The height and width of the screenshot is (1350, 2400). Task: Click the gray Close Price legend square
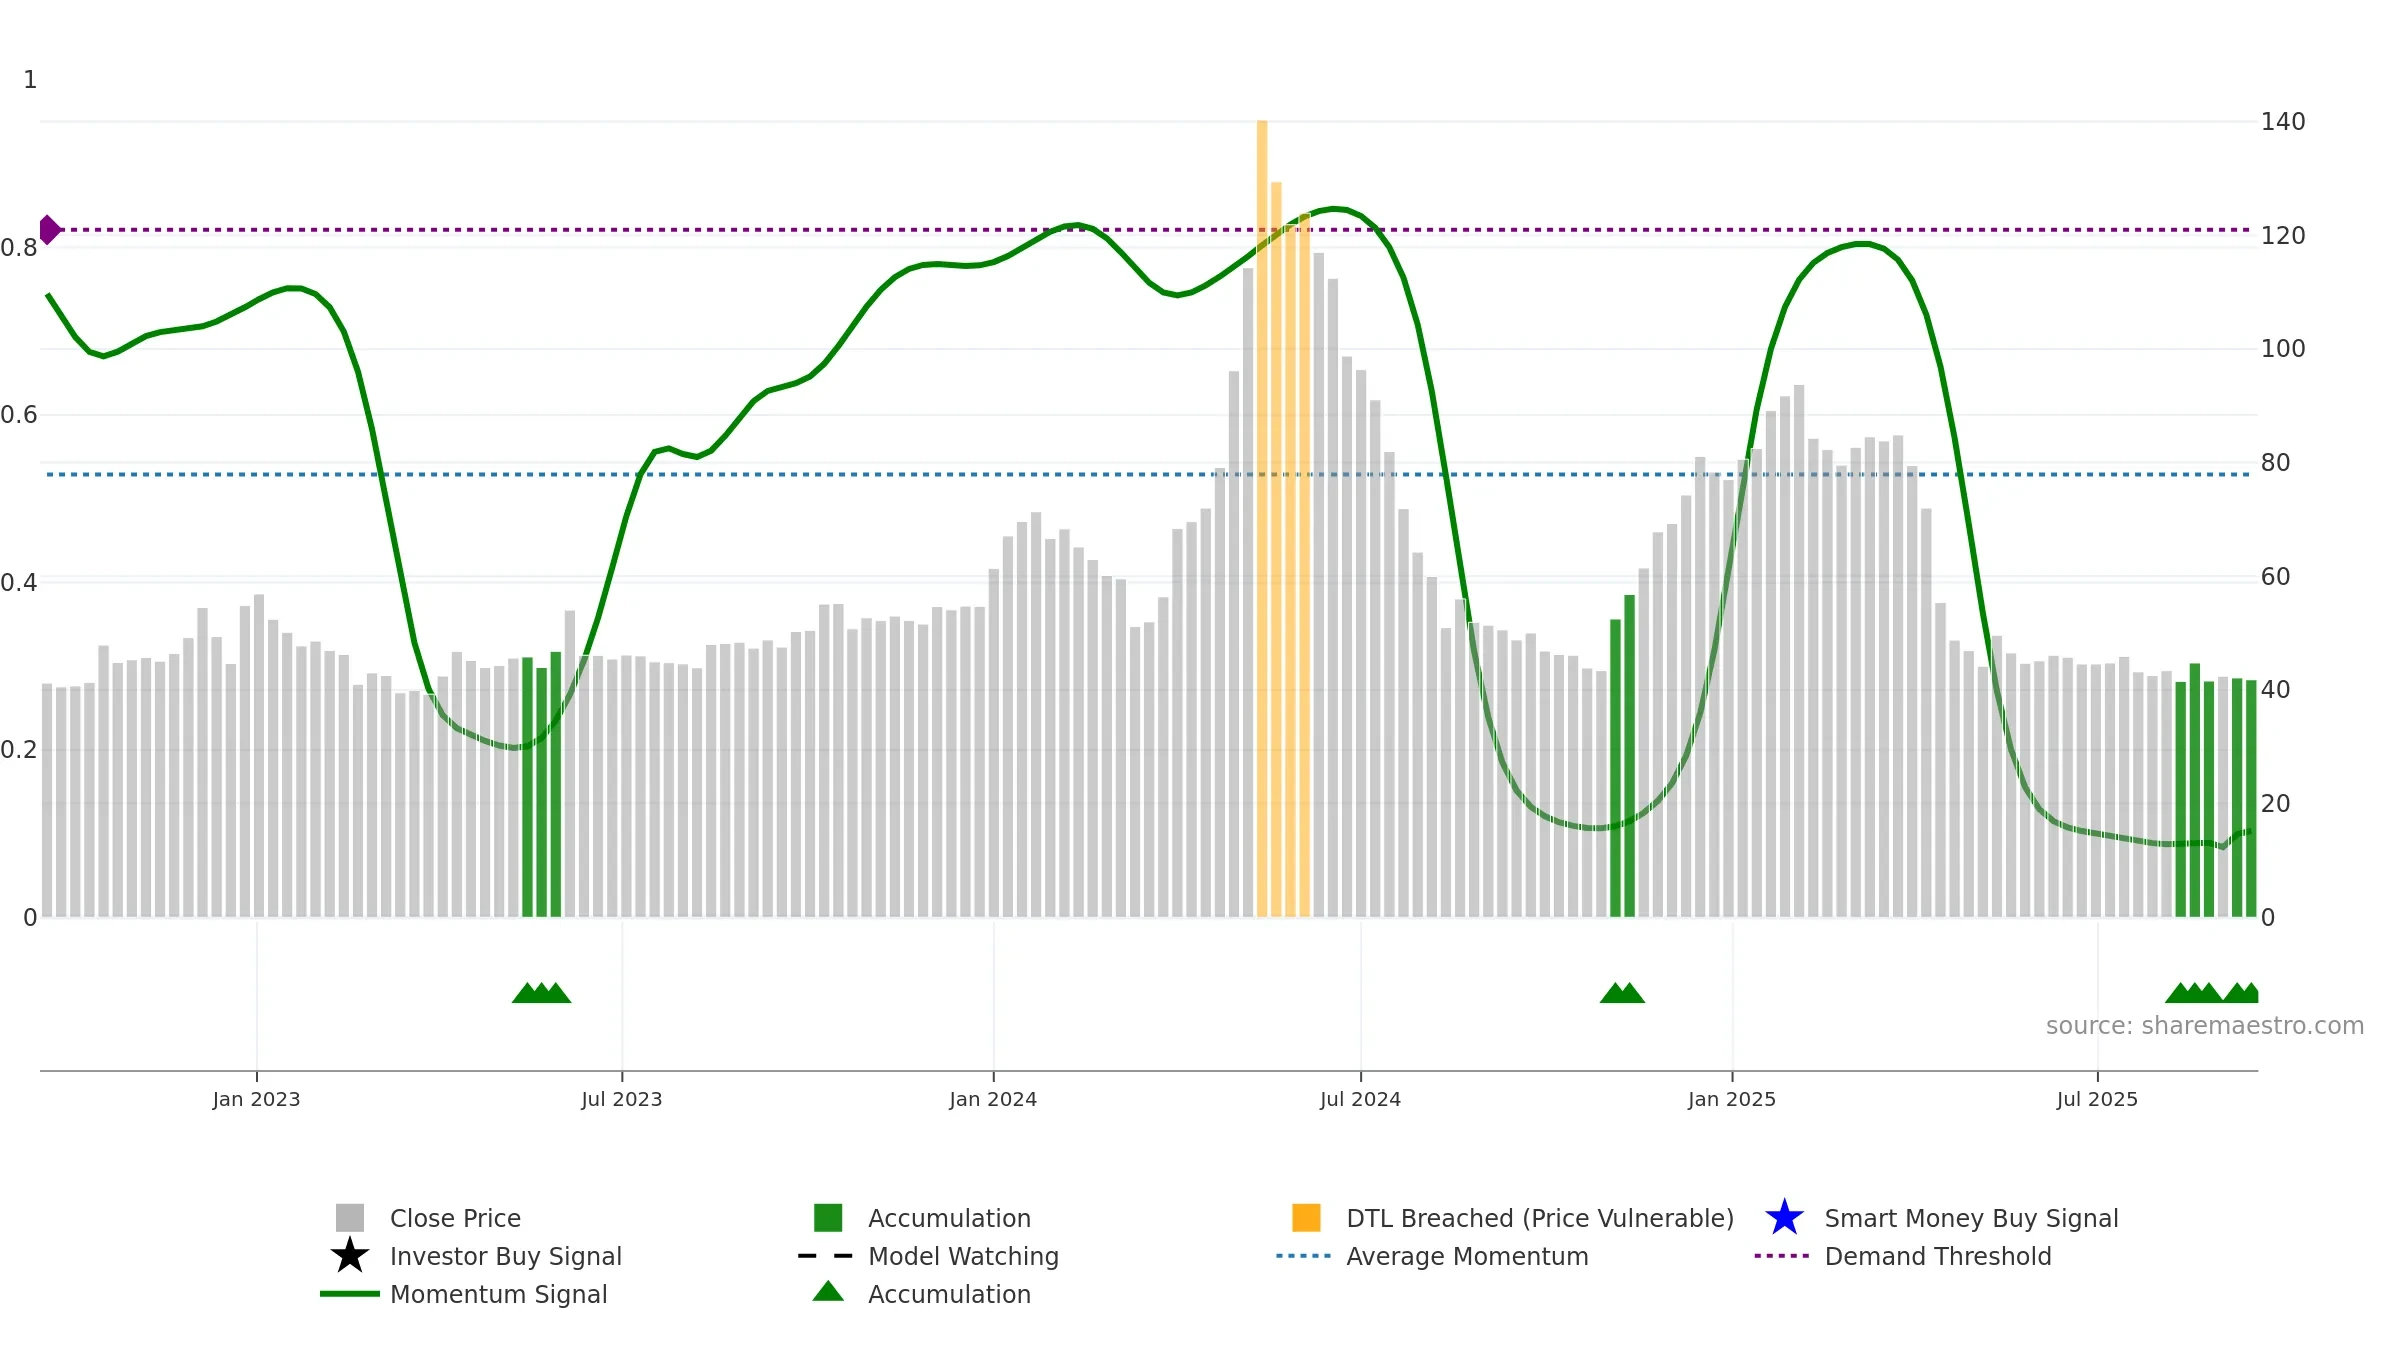click(x=350, y=1218)
